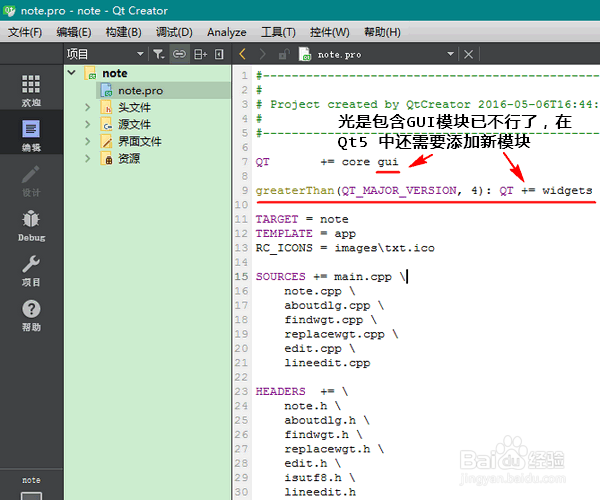Viewport: 600px width, 500px height.
Task: Click the HEADERS += line
Action: 302,392
